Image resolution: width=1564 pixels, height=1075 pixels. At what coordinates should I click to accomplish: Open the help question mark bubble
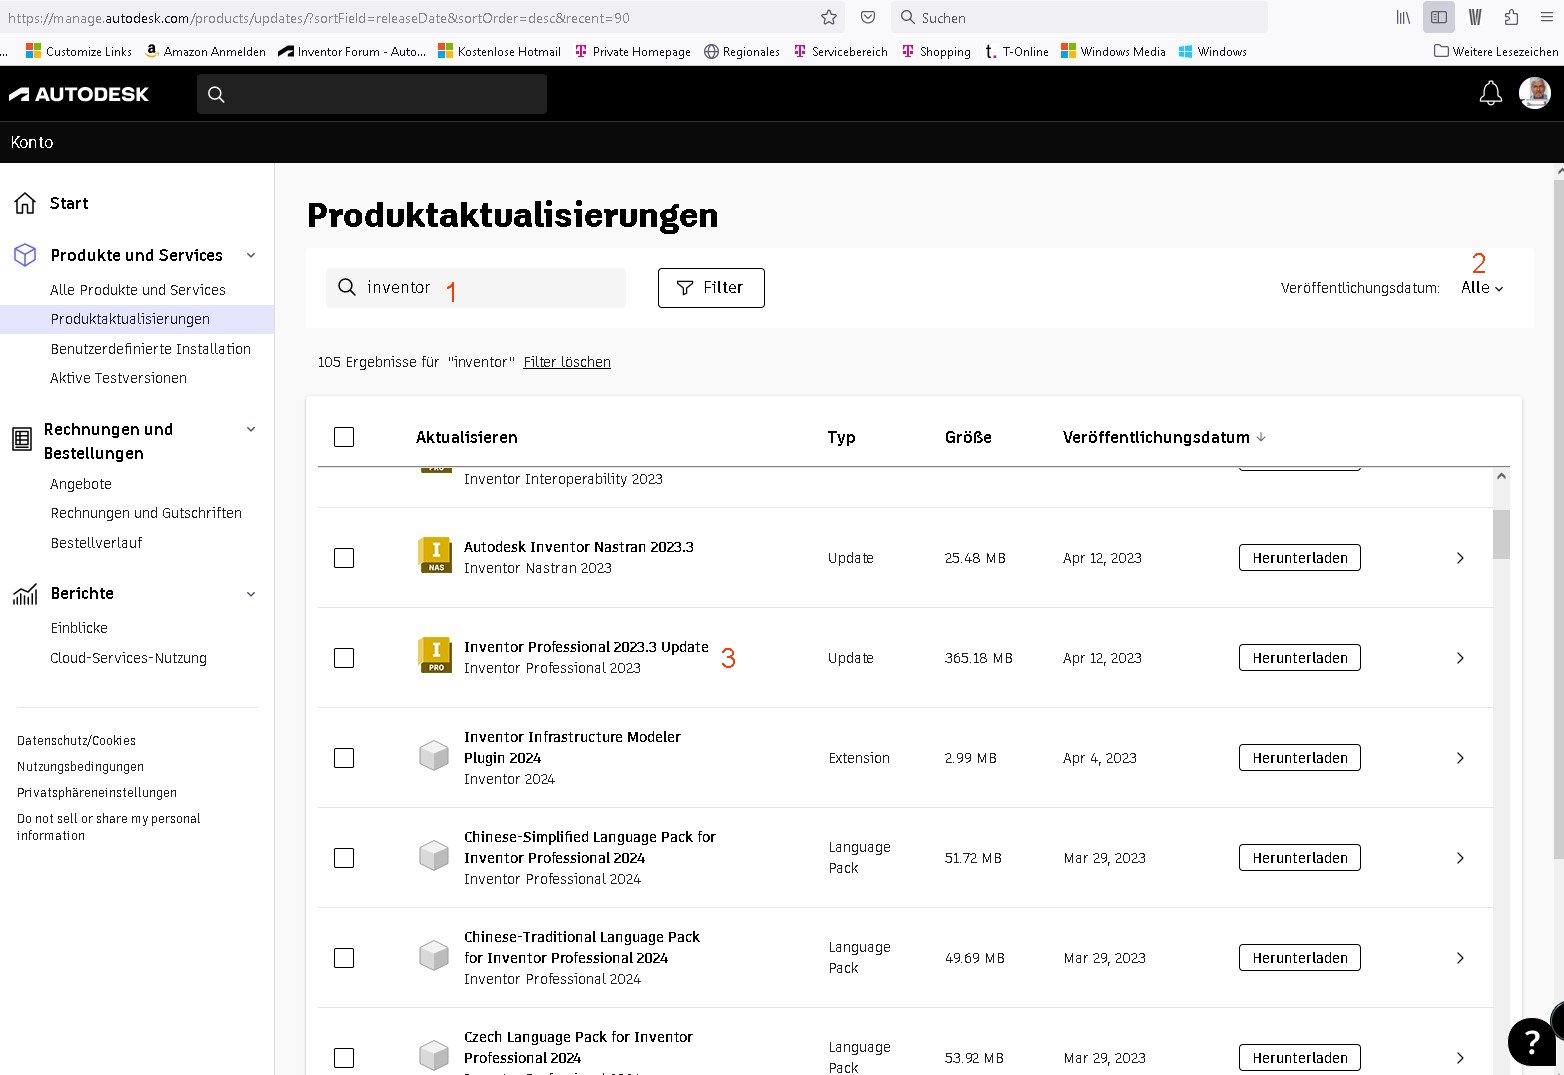click(1531, 1042)
